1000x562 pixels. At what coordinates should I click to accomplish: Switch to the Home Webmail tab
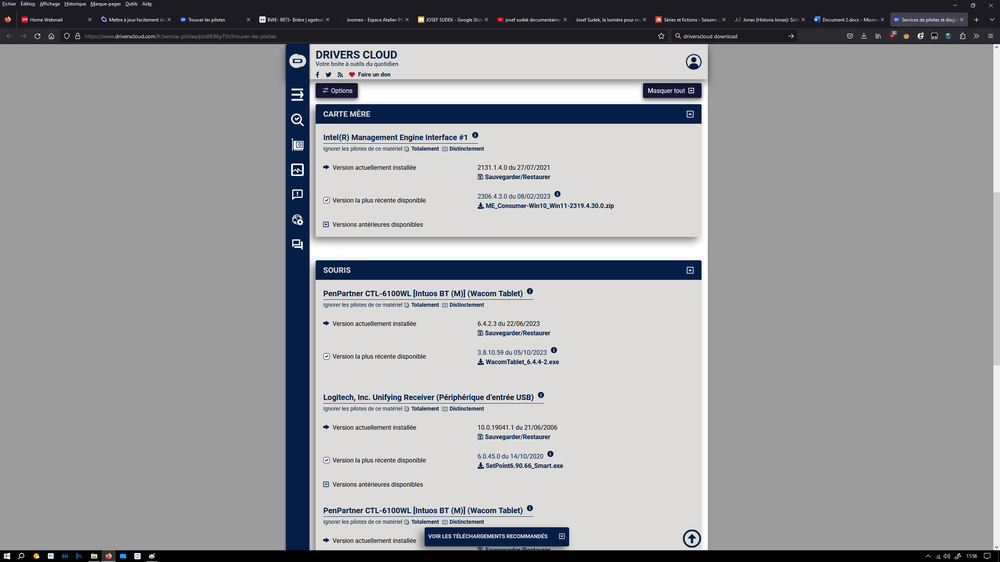(x=45, y=19)
